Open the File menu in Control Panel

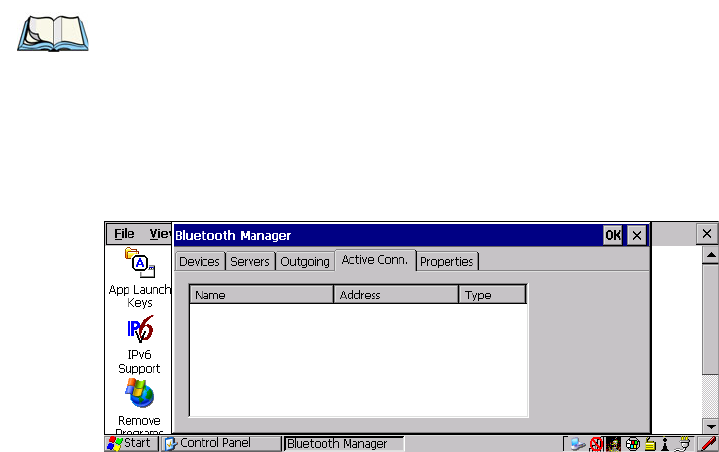coord(124,234)
